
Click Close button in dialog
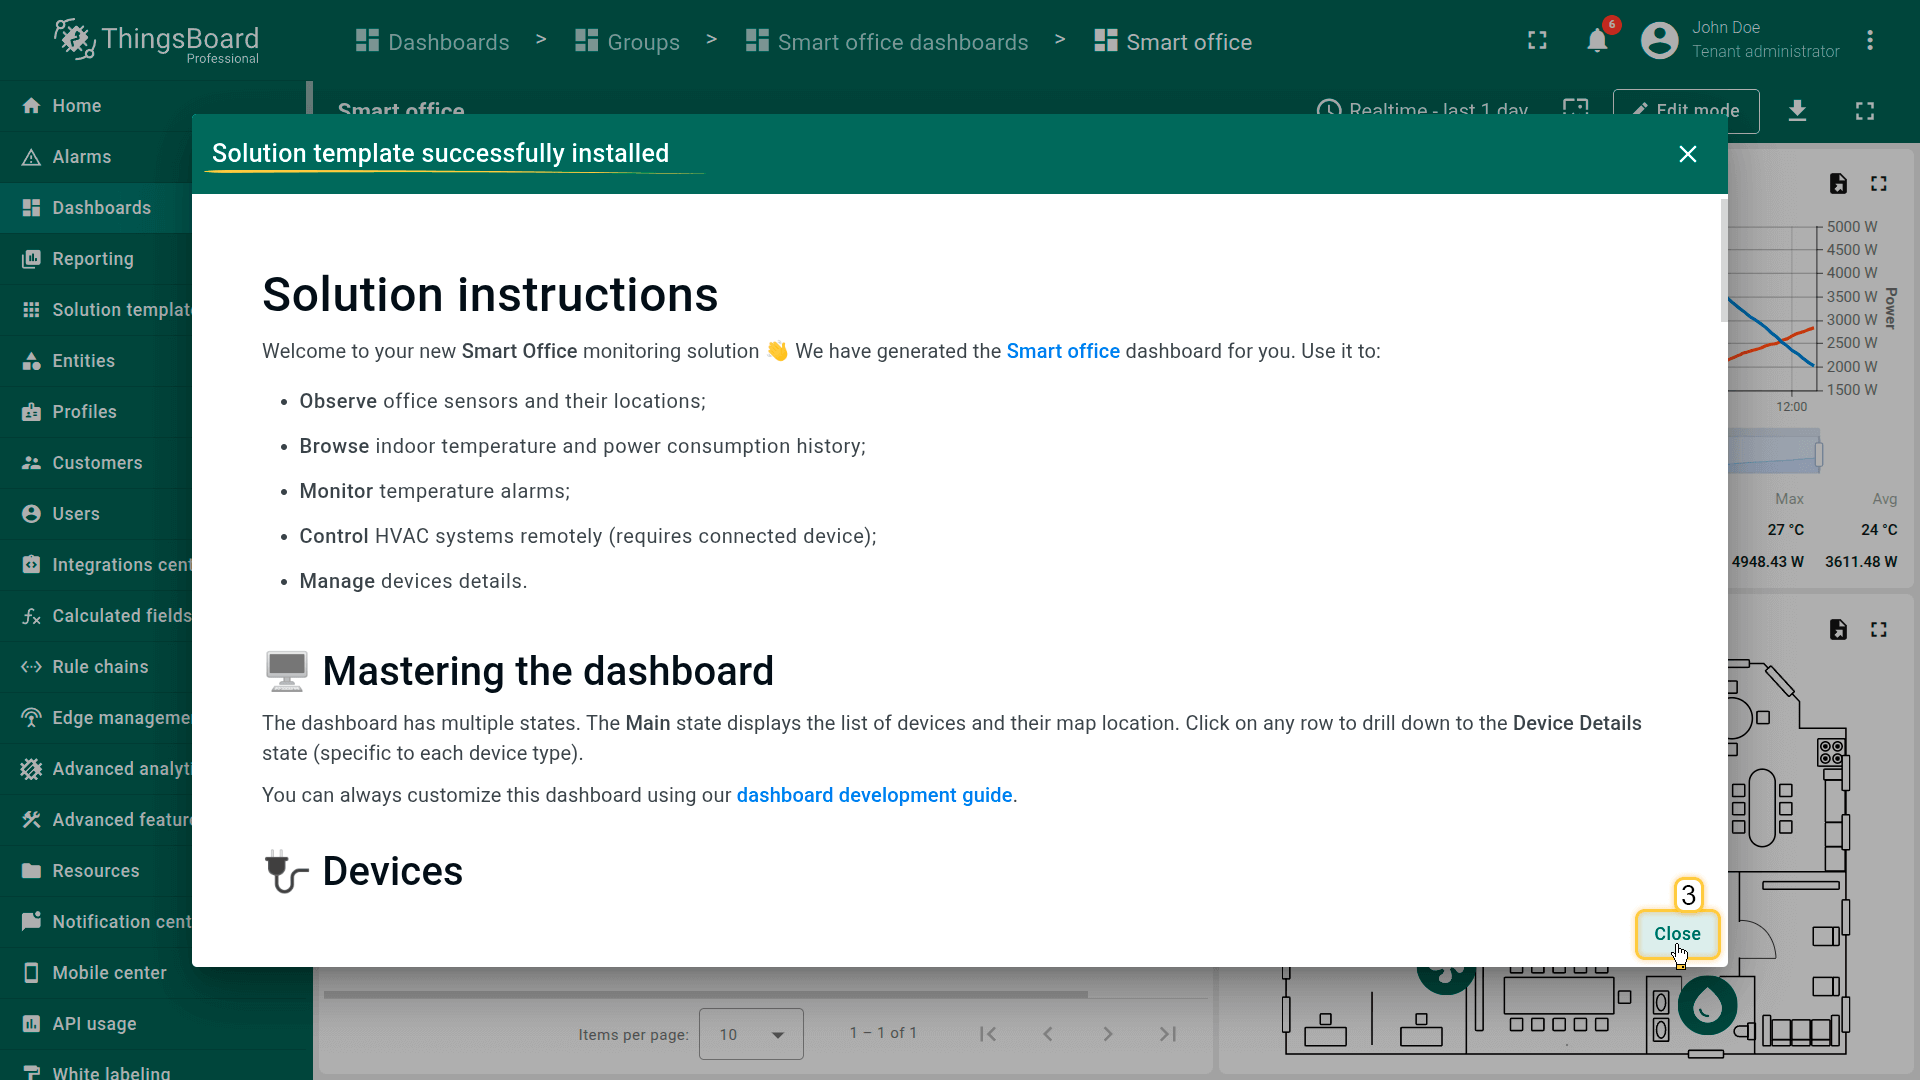coord(1677,934)
